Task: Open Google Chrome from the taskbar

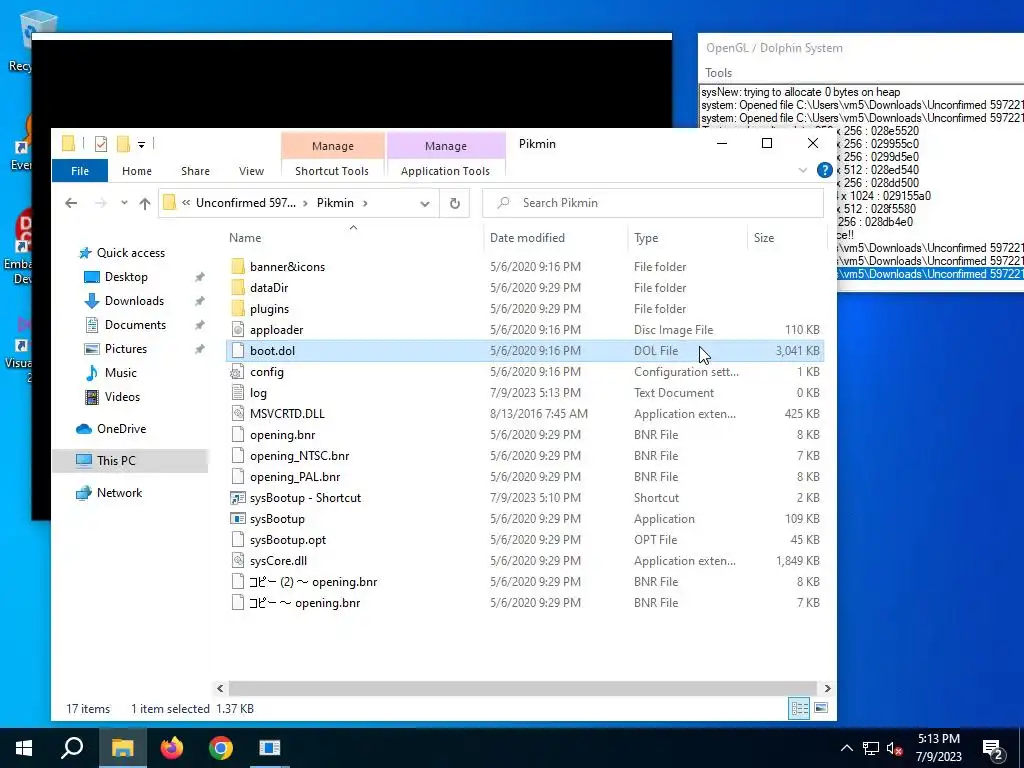Action: click(221, 748)
